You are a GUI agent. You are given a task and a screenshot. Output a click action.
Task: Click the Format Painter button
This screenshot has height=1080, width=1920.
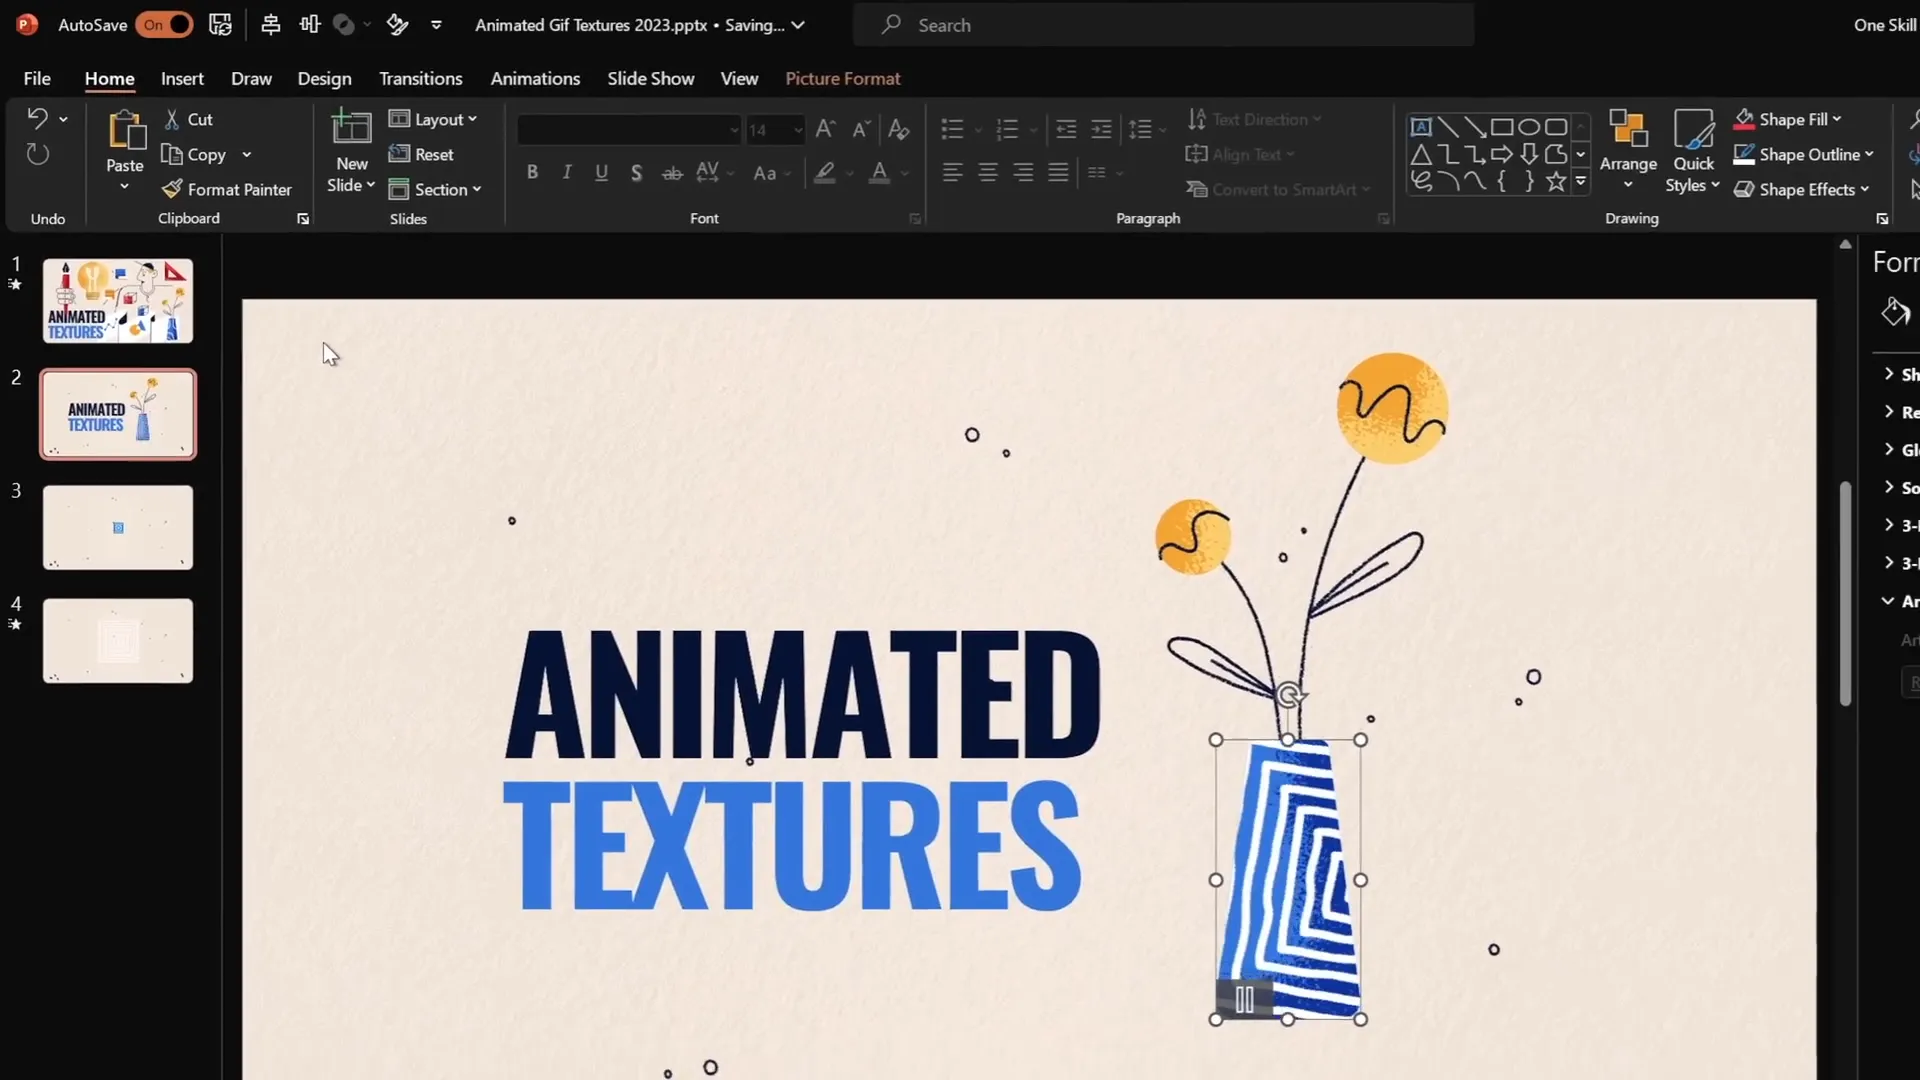click(227, 189)
